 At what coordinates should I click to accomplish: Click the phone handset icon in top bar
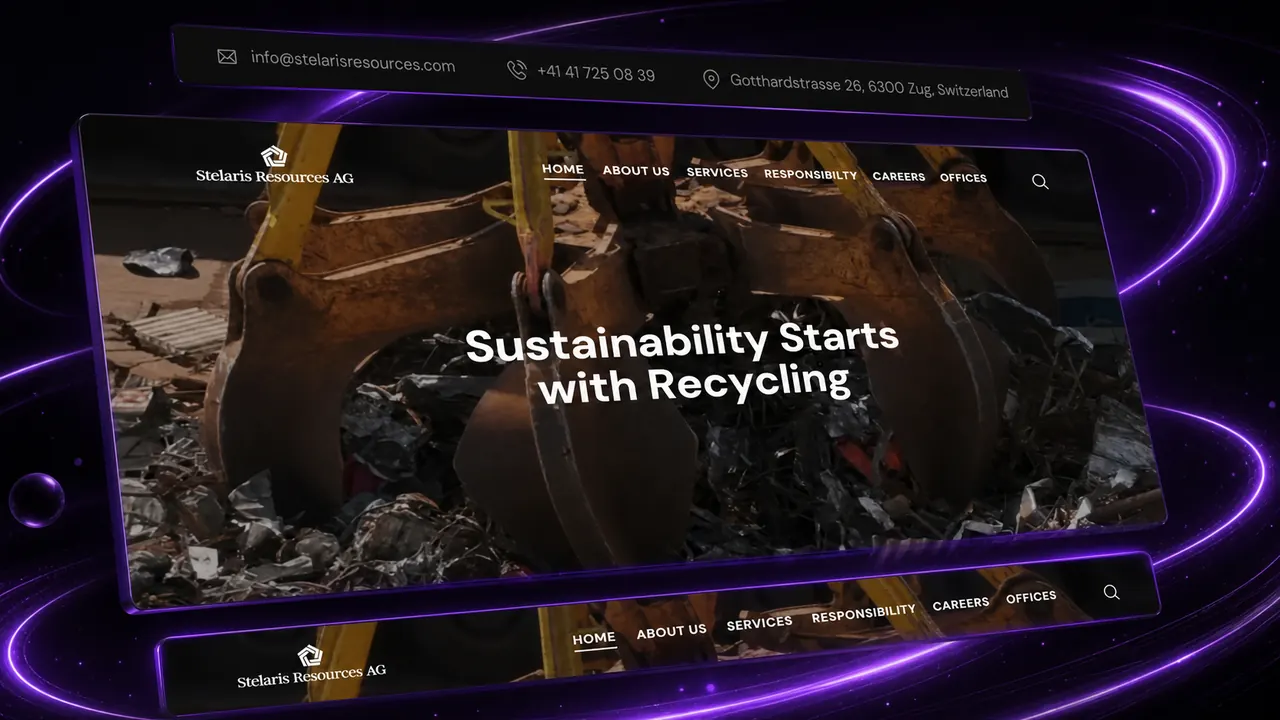(x=517, y=70)
